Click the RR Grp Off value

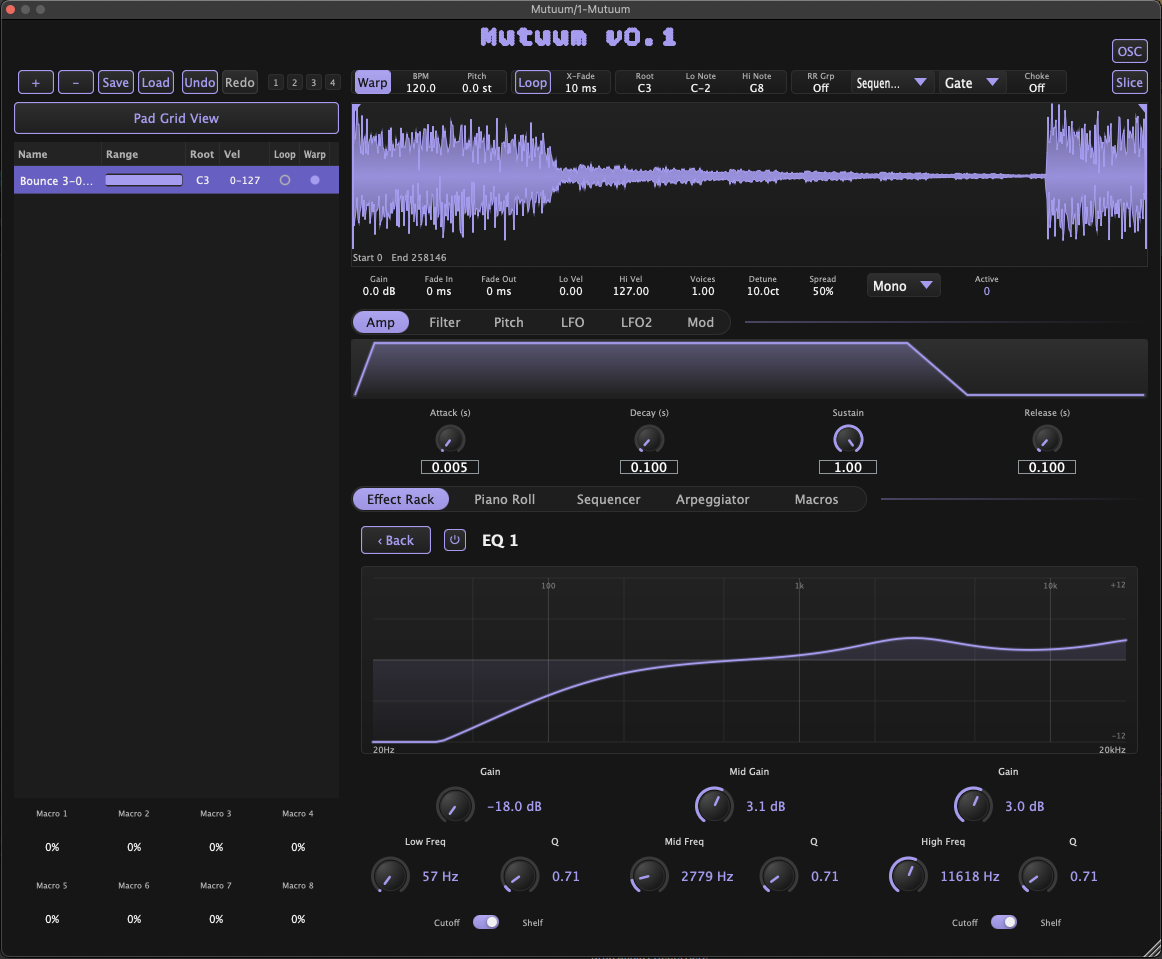coord(820,88)
